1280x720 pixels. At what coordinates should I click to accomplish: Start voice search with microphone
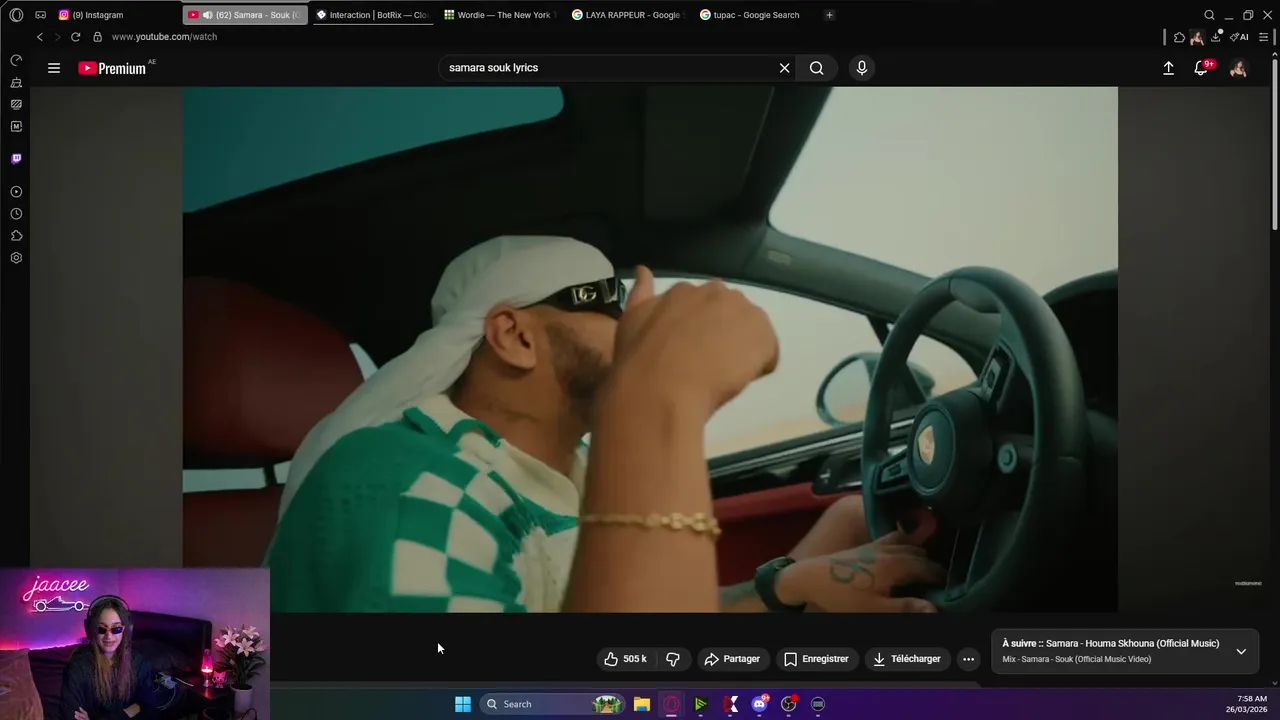pyautogui.click(x=862, y=68)
